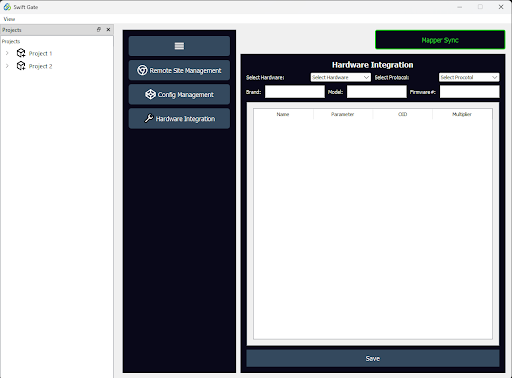
Task: Click the Config Management cube icon
Action: (x=150, y=94)
